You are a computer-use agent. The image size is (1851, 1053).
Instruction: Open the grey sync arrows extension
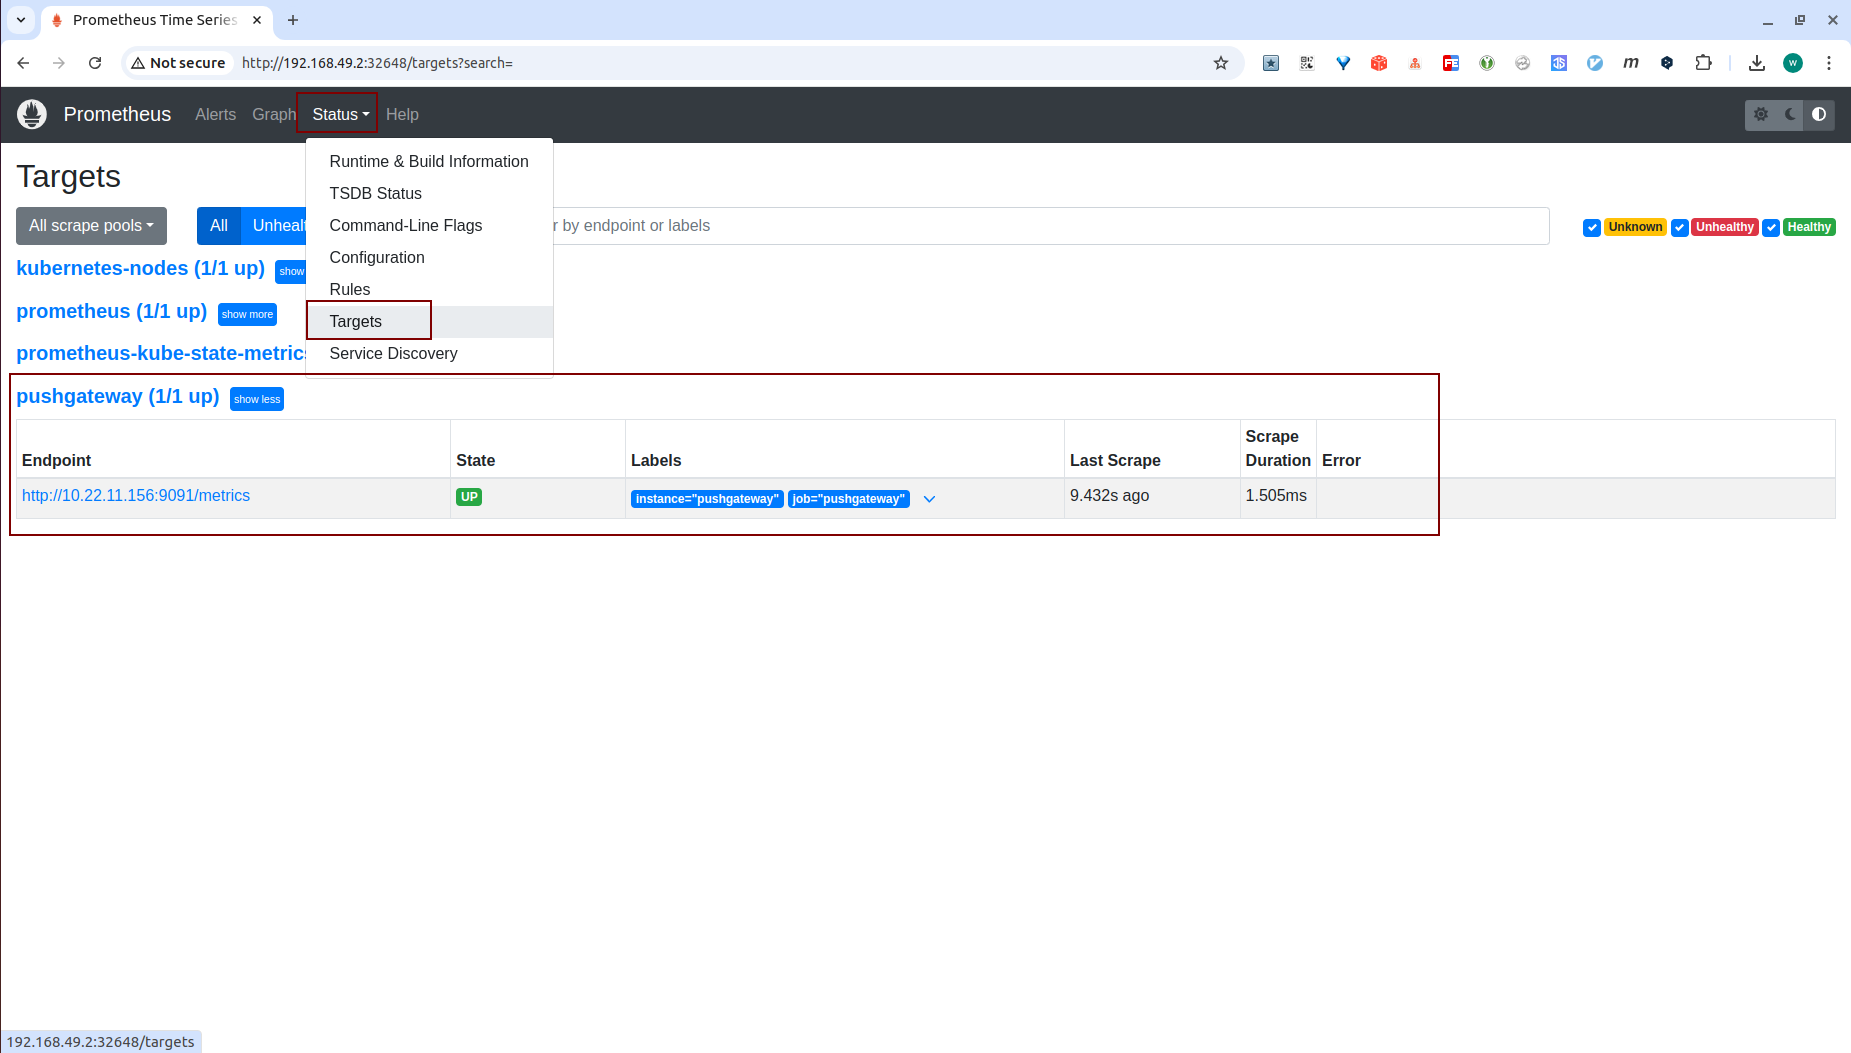(x=1523, y=63)
